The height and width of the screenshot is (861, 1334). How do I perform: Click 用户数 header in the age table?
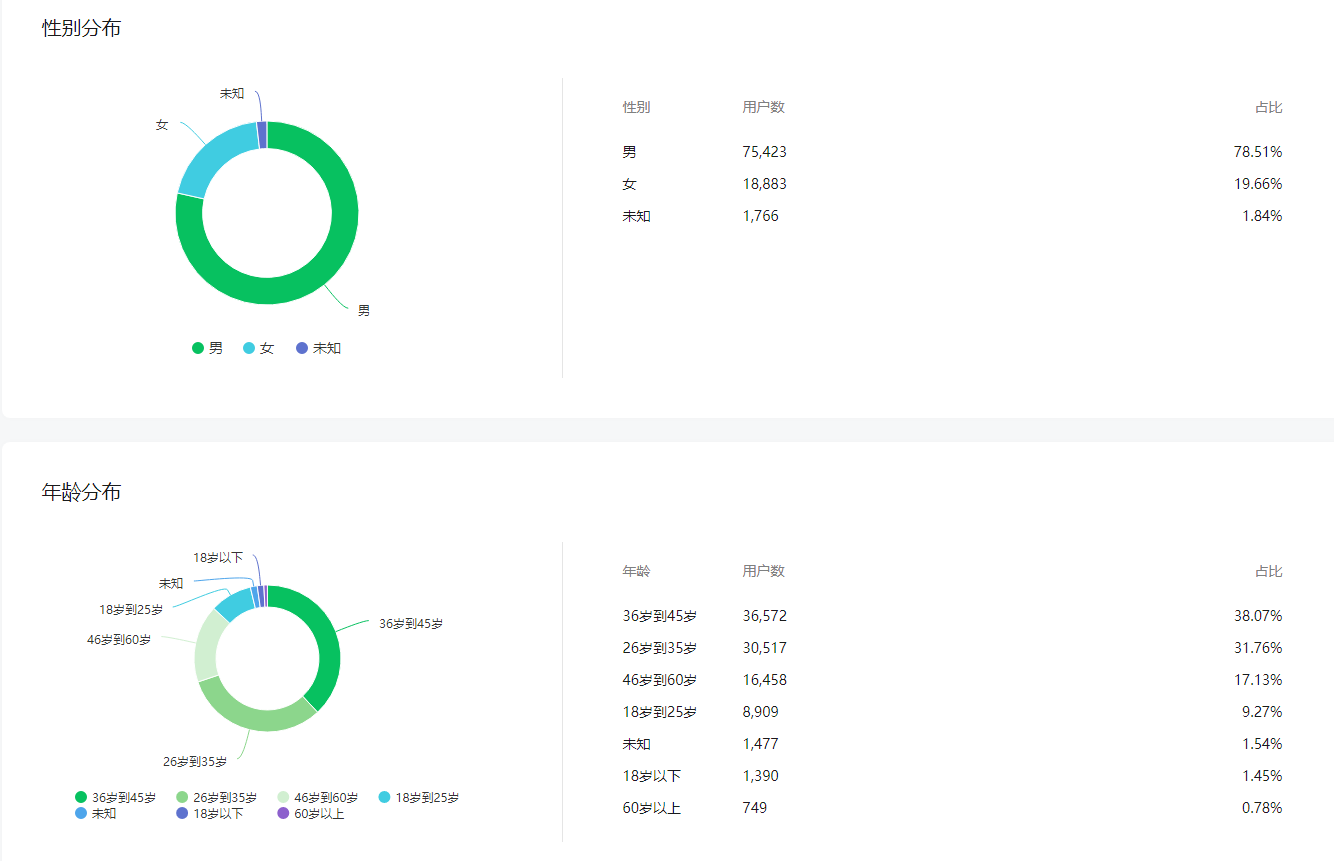coord(764,571)
